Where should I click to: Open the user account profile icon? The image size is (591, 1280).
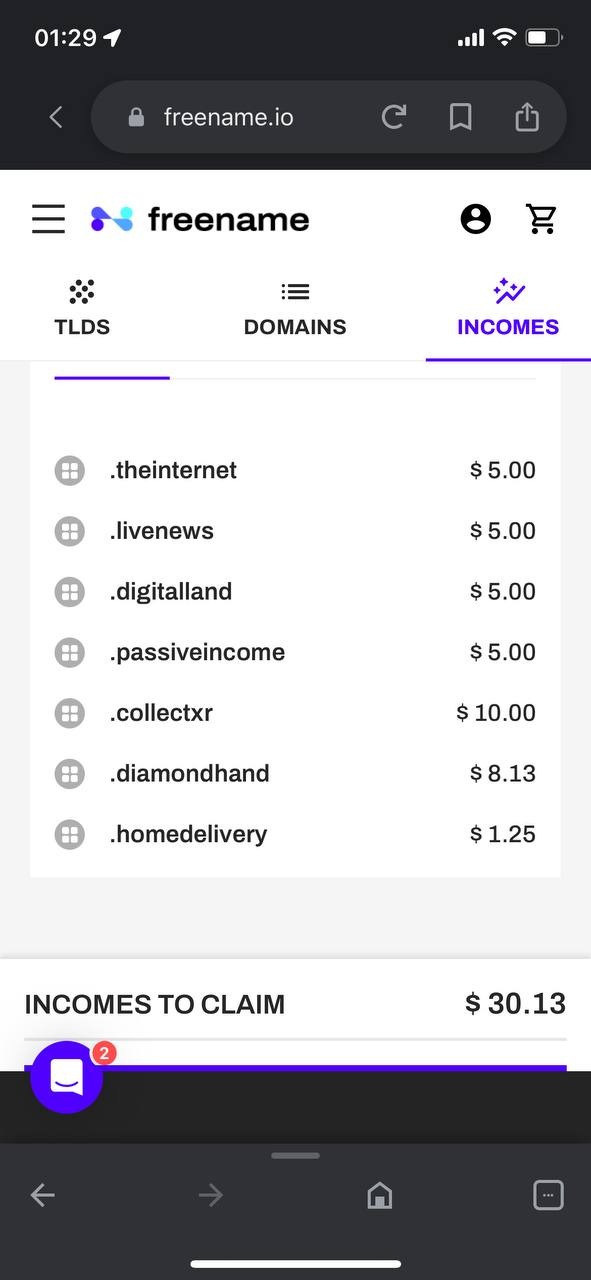pos(476,219)
